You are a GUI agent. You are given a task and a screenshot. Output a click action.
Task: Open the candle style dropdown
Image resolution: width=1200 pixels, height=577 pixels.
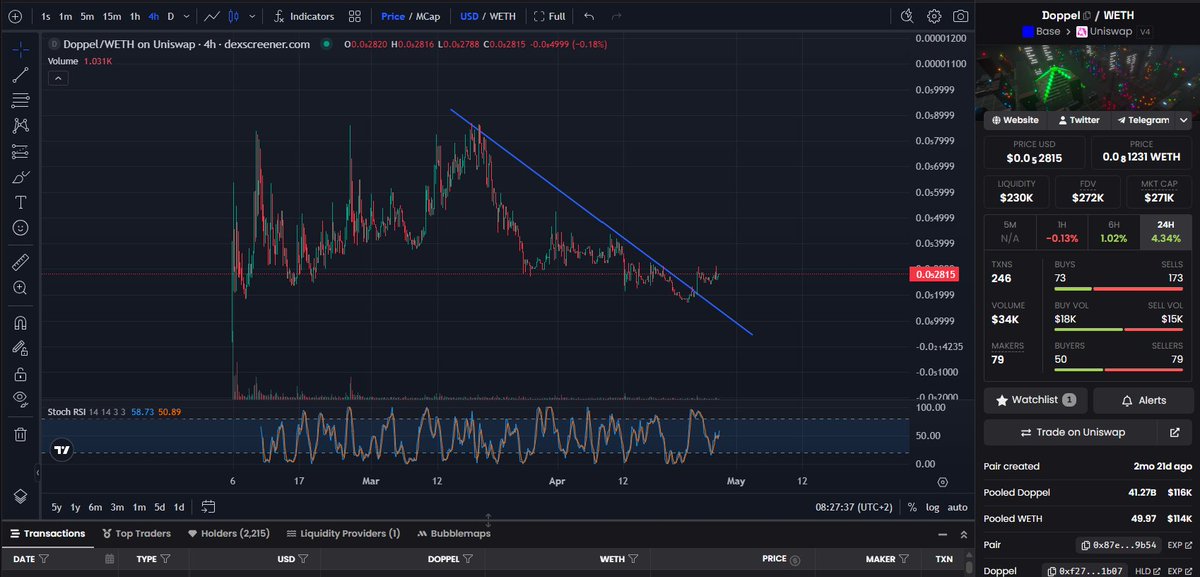[x=250, y=16]
